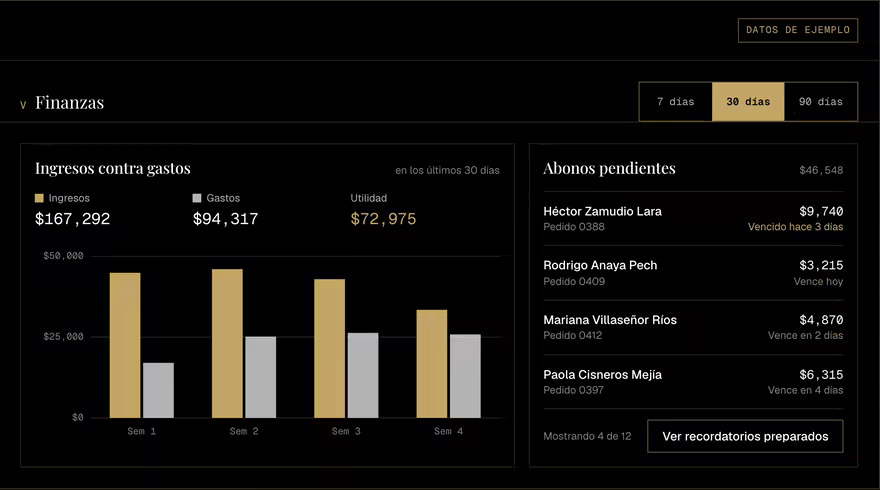Viewport: 880px width, 490px height.
Task: Click Pedido 0388 order number
Action: click(x=574, y=227)
